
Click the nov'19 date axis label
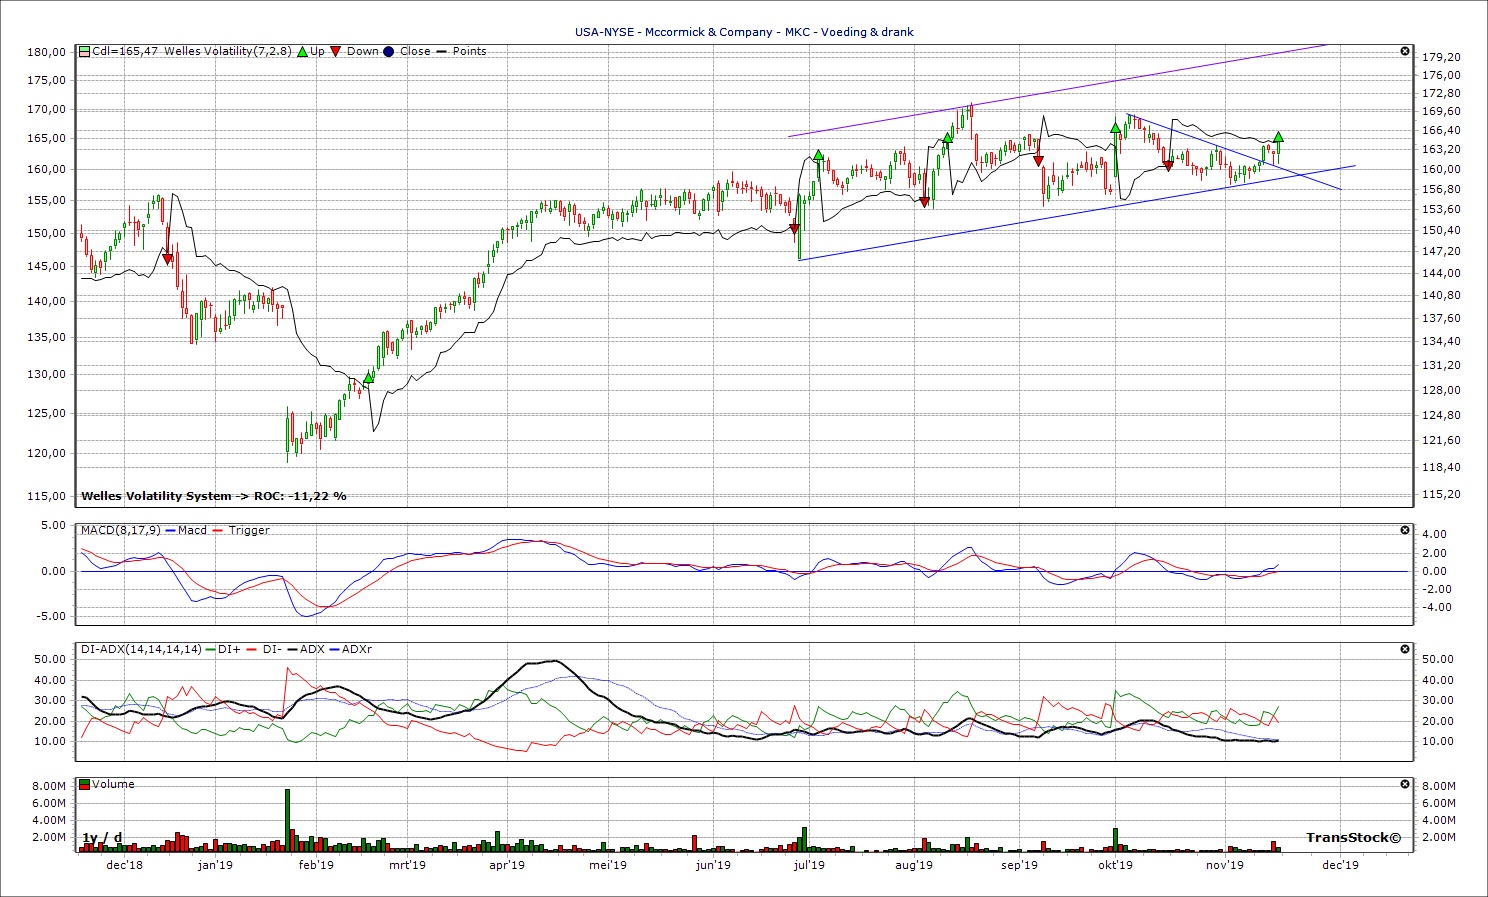pos(1224,865)
